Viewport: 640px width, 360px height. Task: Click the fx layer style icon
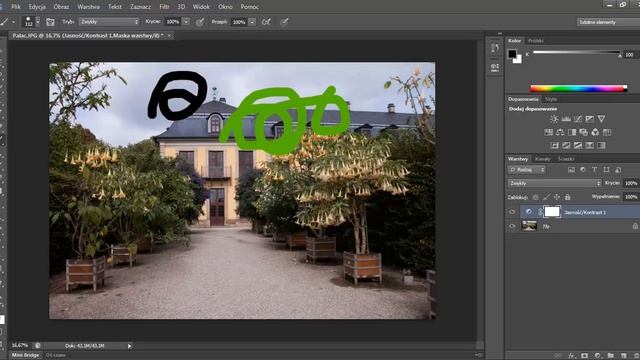(571, 356)
